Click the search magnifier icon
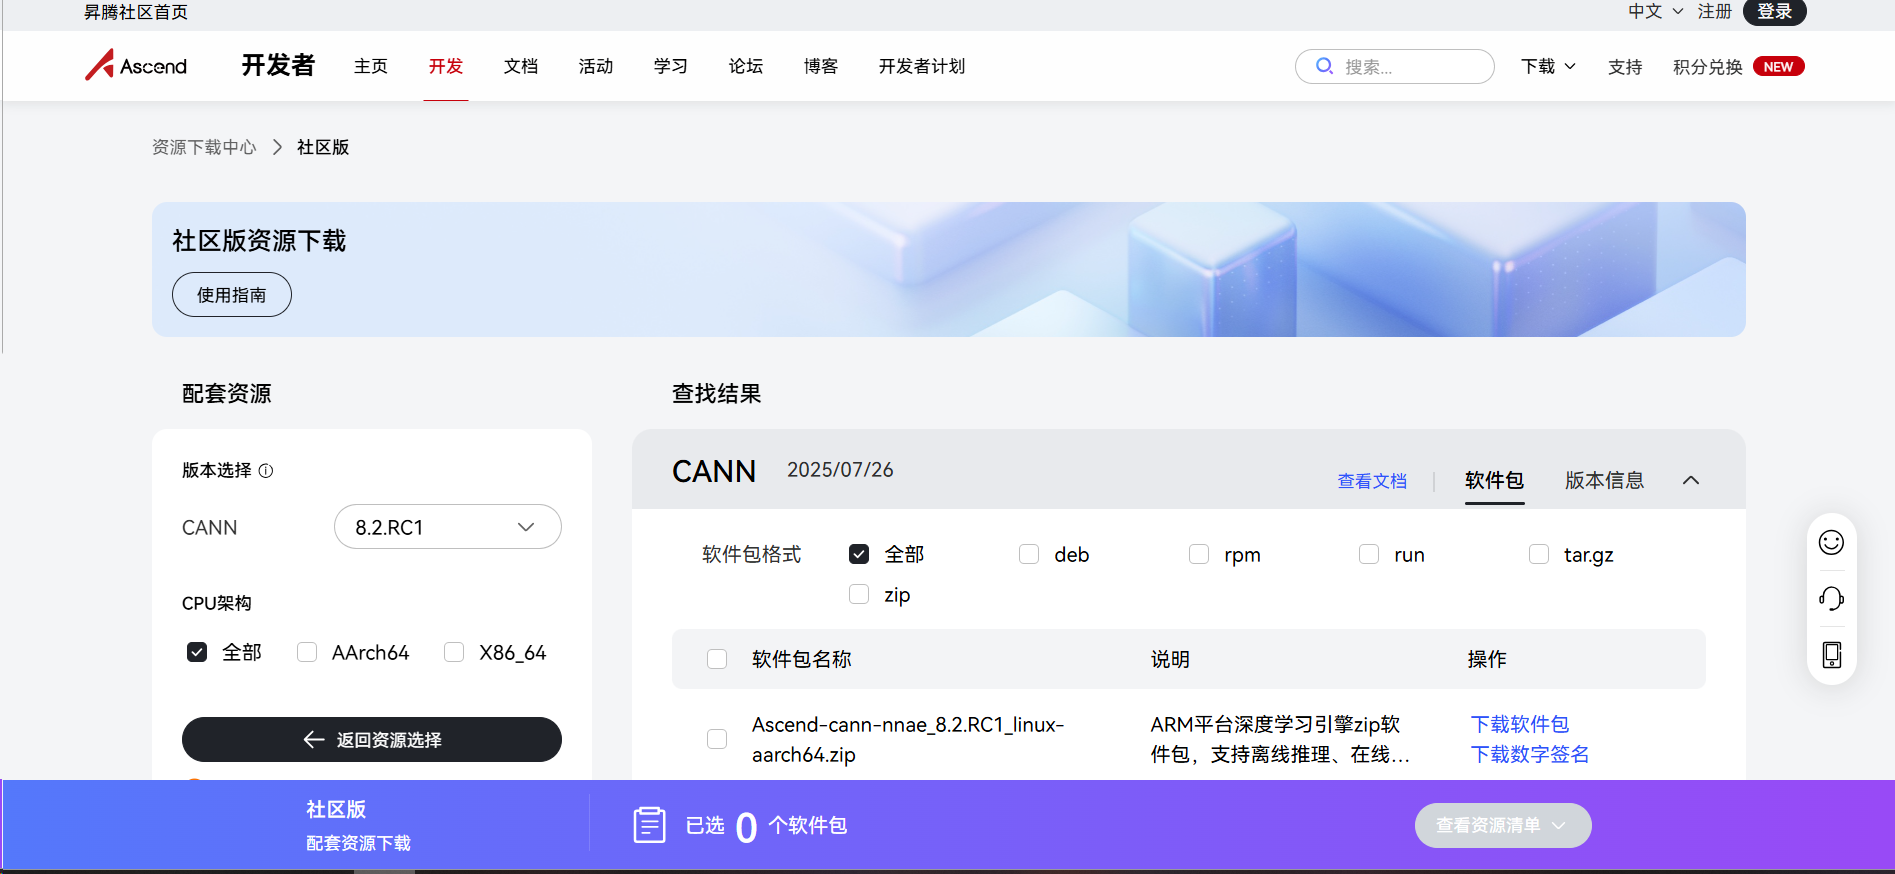 (1324, 66)
